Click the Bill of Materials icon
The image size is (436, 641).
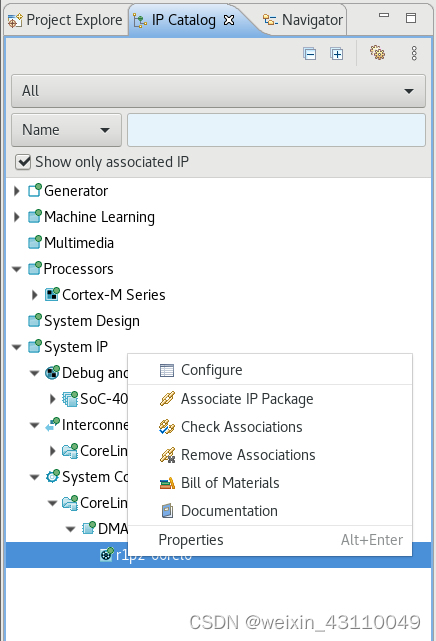(167, 483)
